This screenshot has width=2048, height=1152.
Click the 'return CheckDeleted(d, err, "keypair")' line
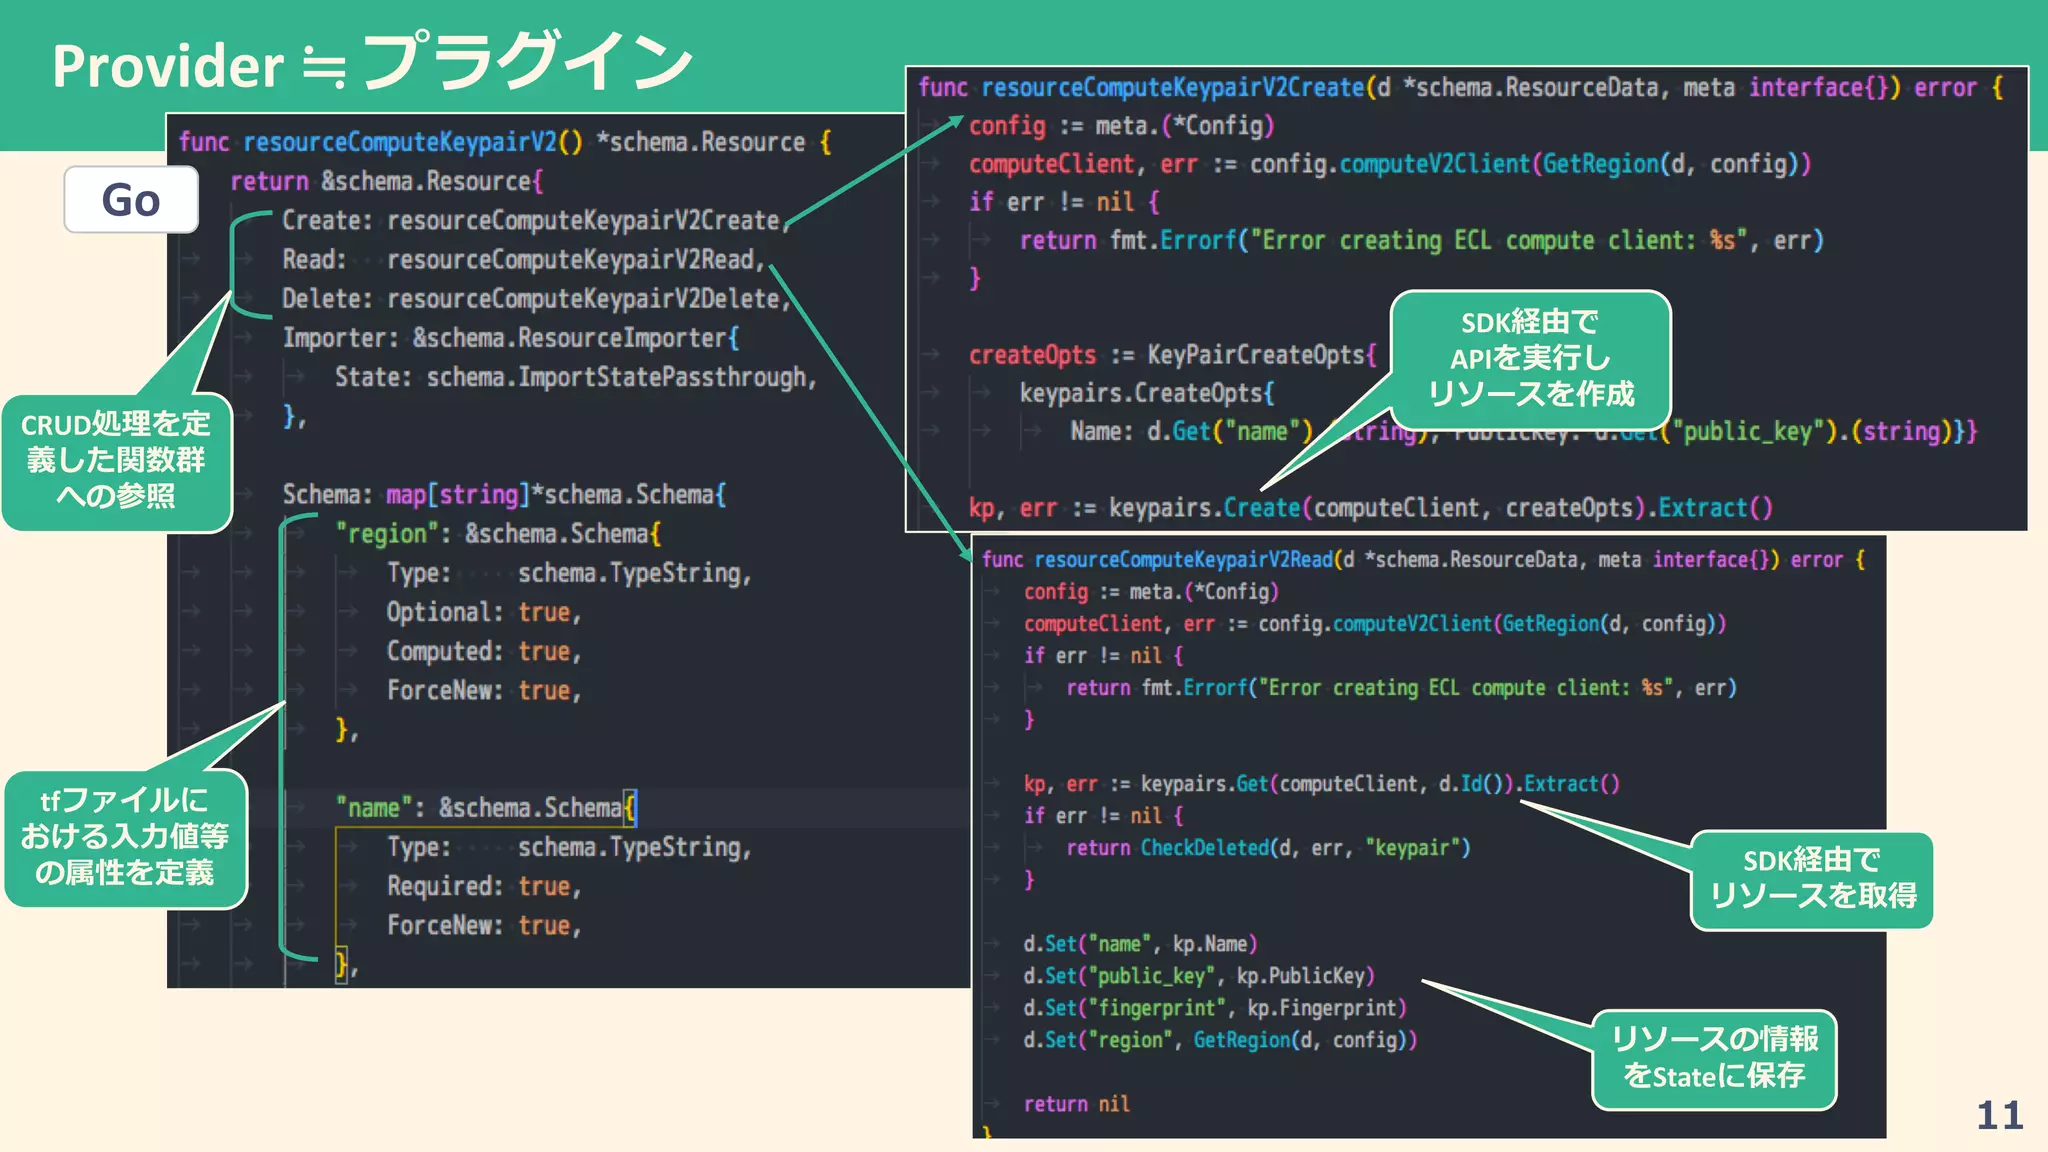[1269, 847]
